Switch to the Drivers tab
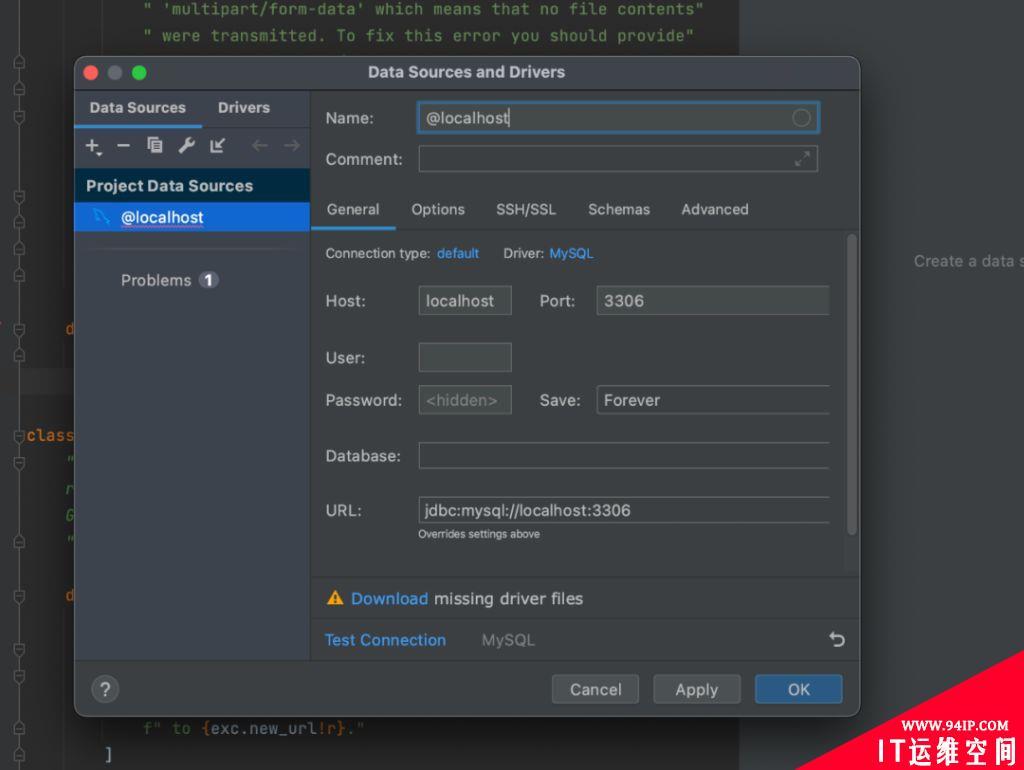Screen dimensions: 1024x770 (x=244, y=108)
